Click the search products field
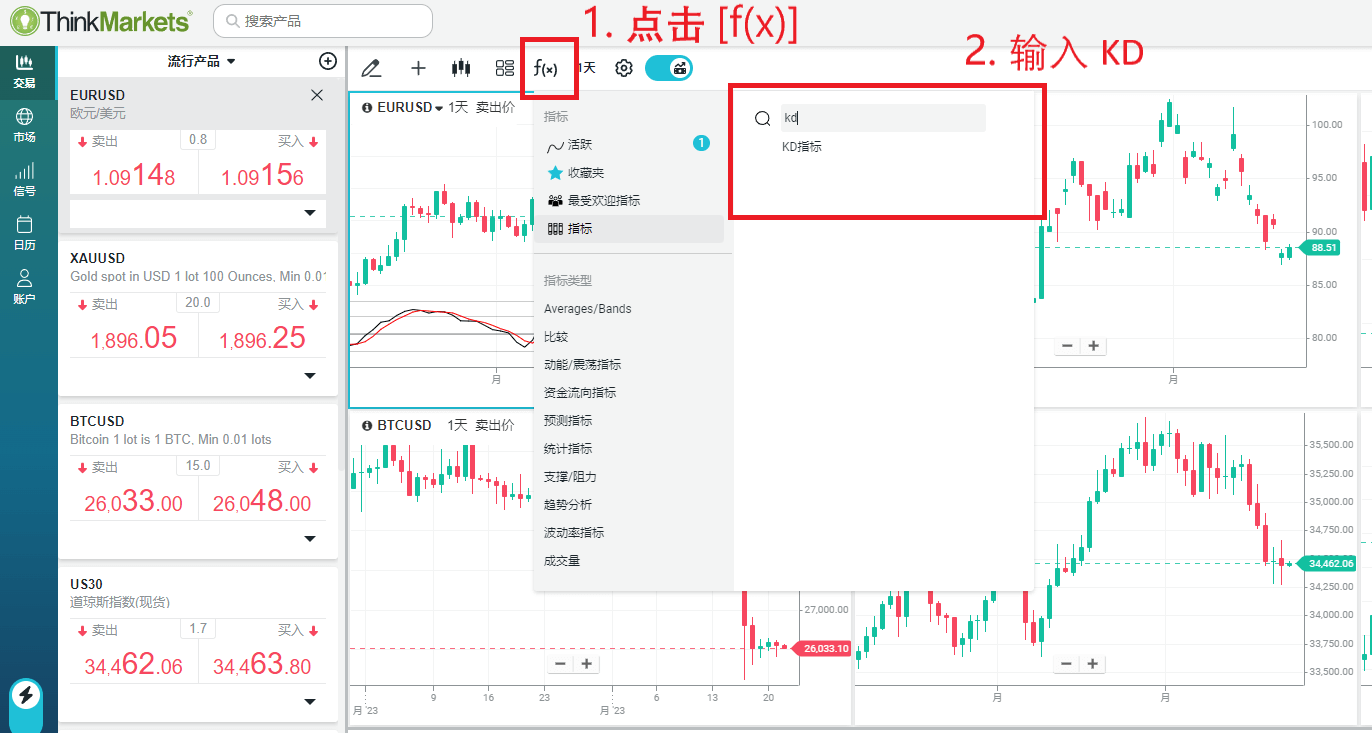The width and height of the screenshot is (1372, 733). tap(323, 21)
